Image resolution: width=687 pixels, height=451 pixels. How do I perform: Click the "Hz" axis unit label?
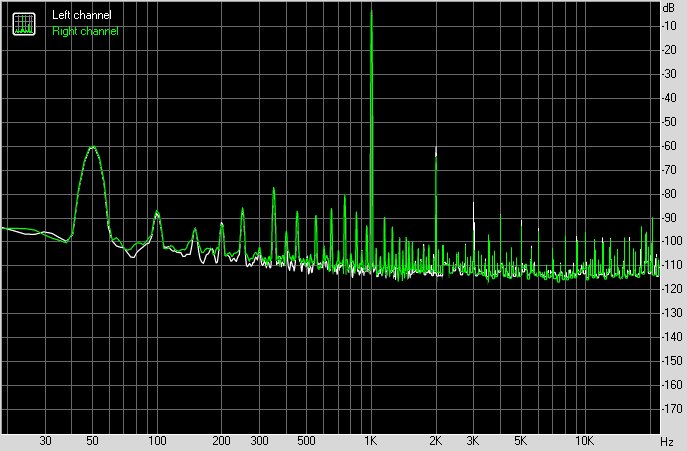(666, 442)
